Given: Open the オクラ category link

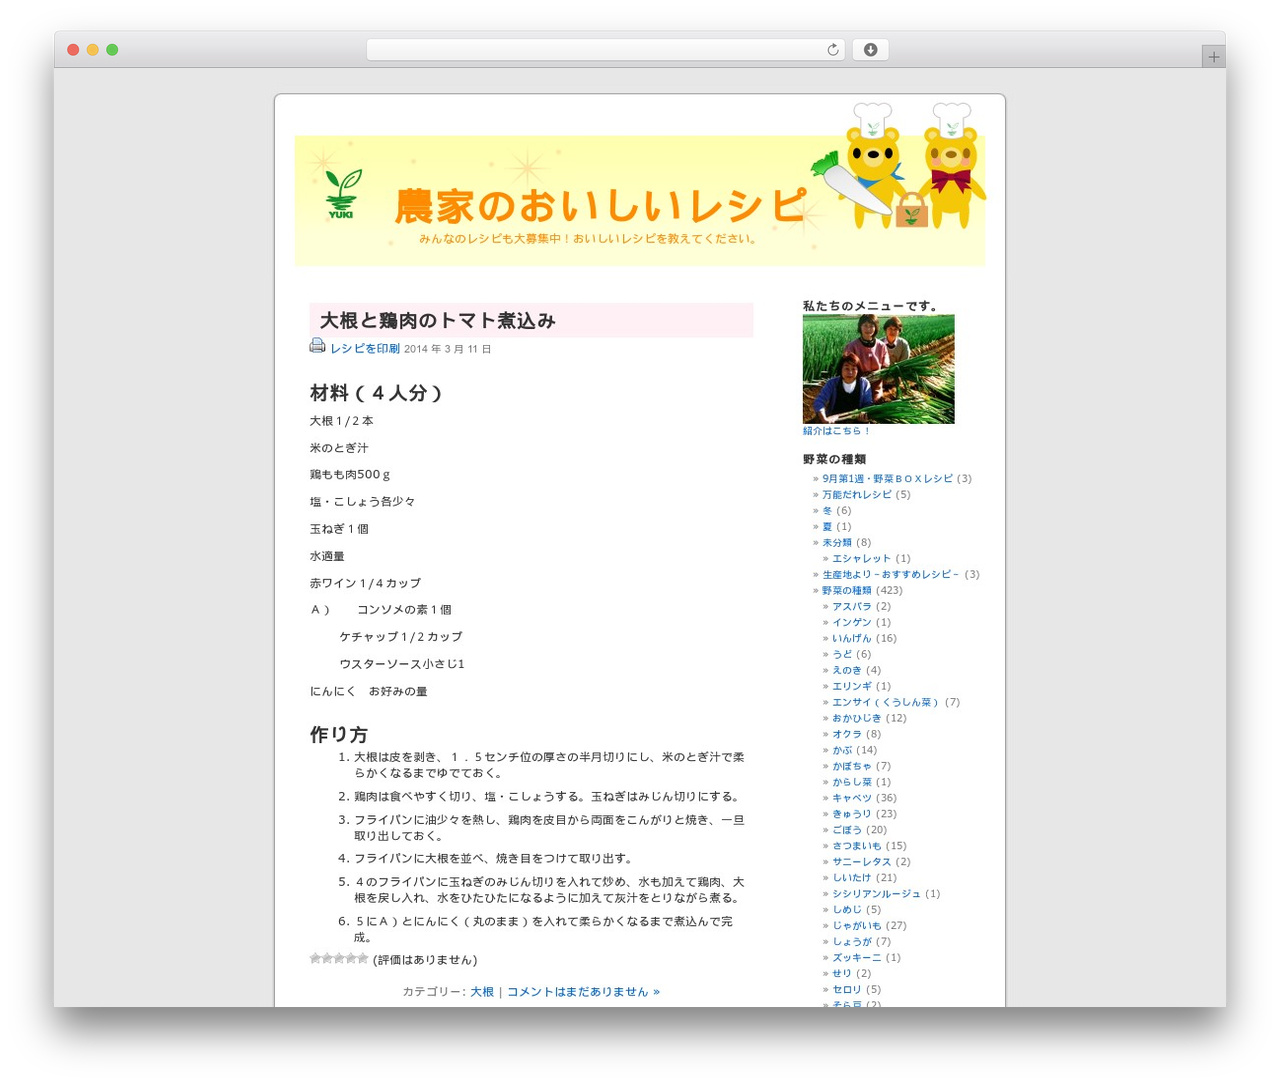Looking at the screenshot, I should 847,735.
